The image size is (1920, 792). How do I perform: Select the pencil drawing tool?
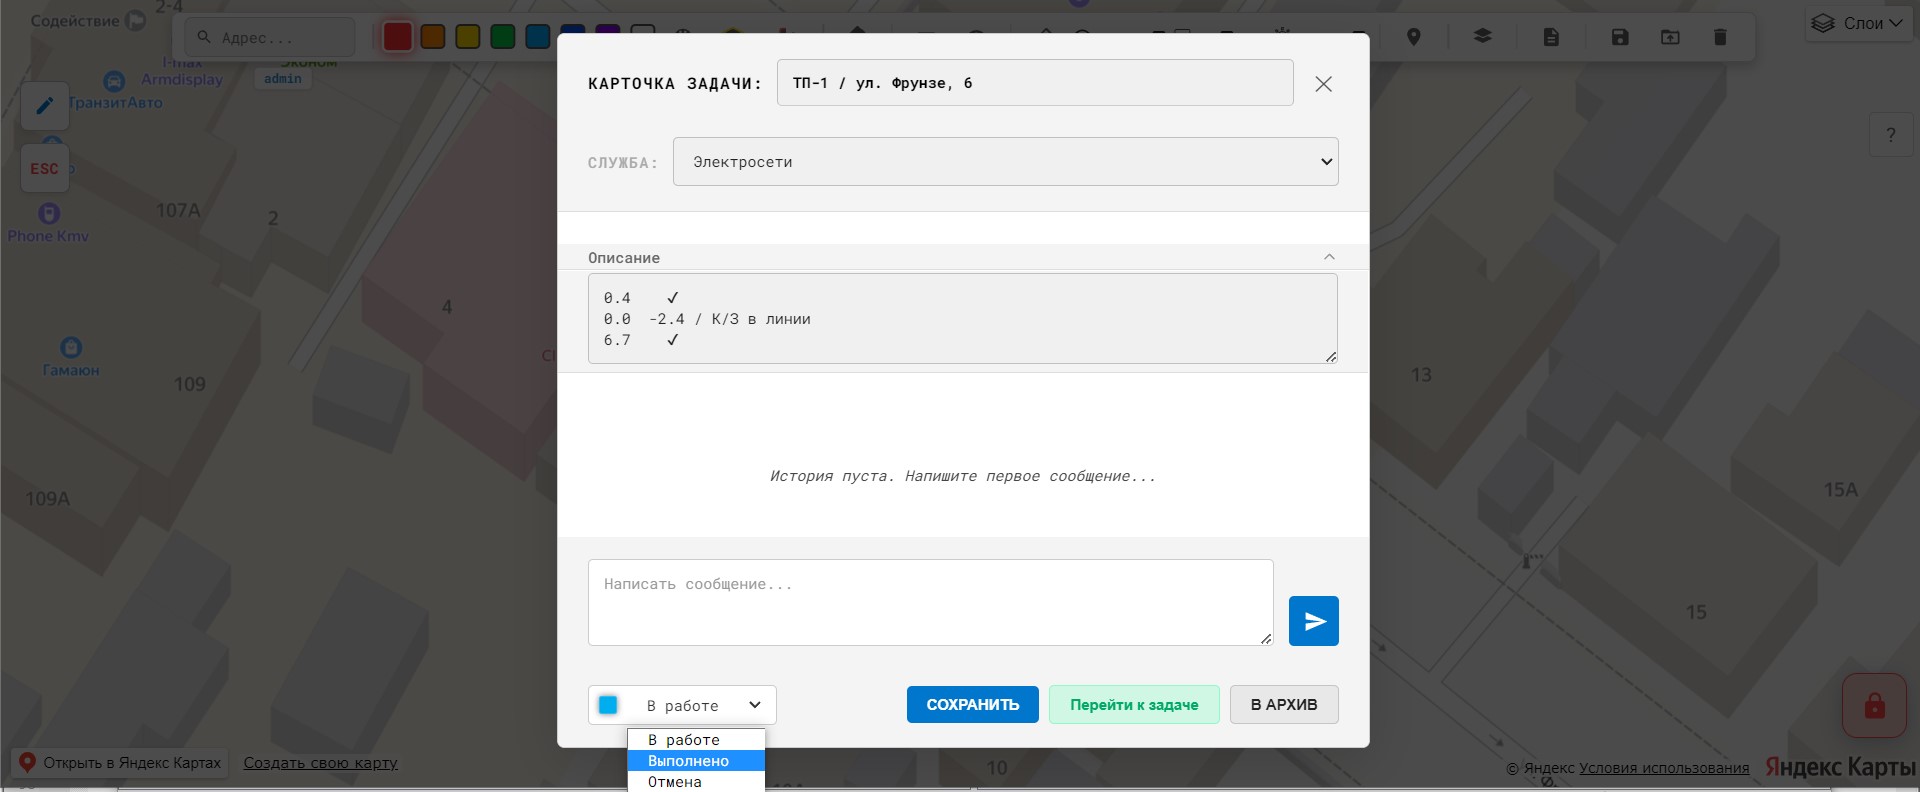(x=45, y=106)
